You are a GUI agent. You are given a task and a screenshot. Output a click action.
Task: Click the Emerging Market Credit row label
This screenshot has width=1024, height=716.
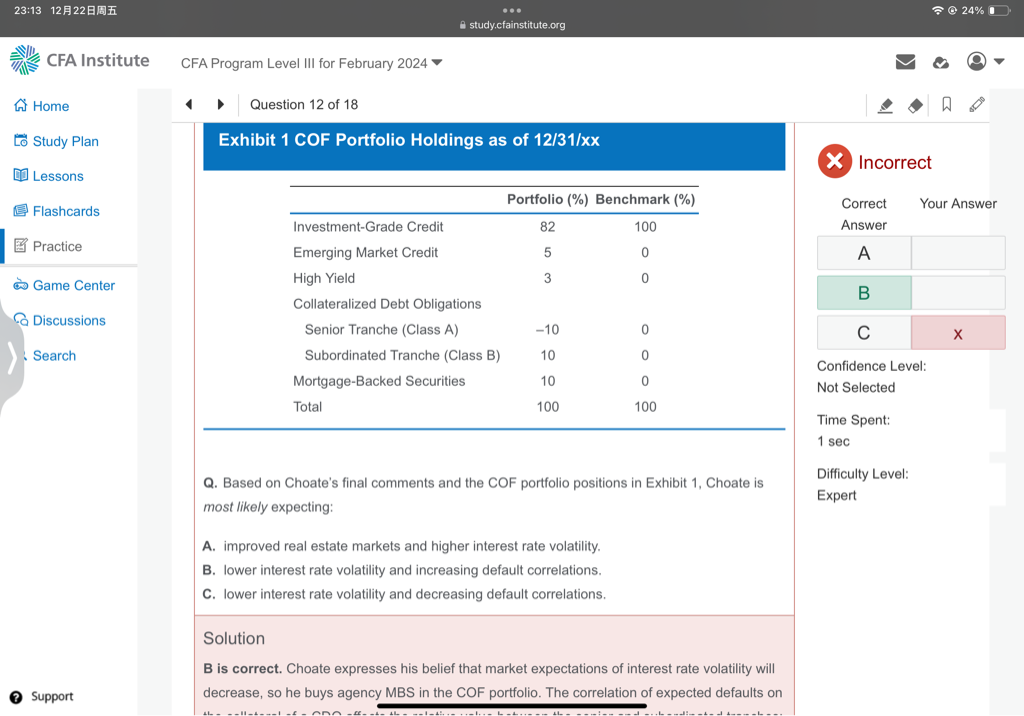[x=366, y=252]
